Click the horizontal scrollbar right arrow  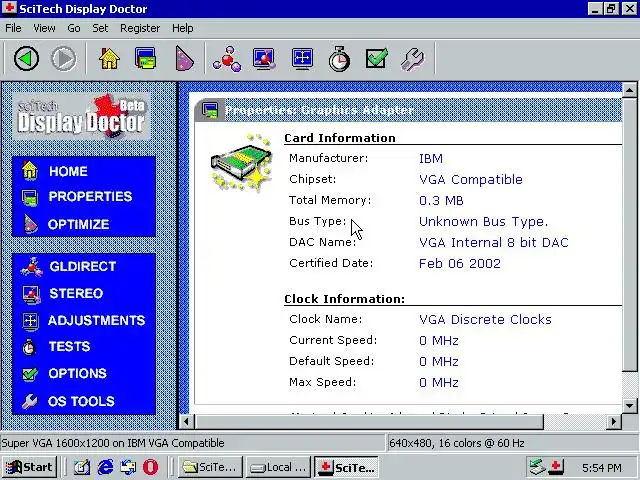[x=613, y=421]
